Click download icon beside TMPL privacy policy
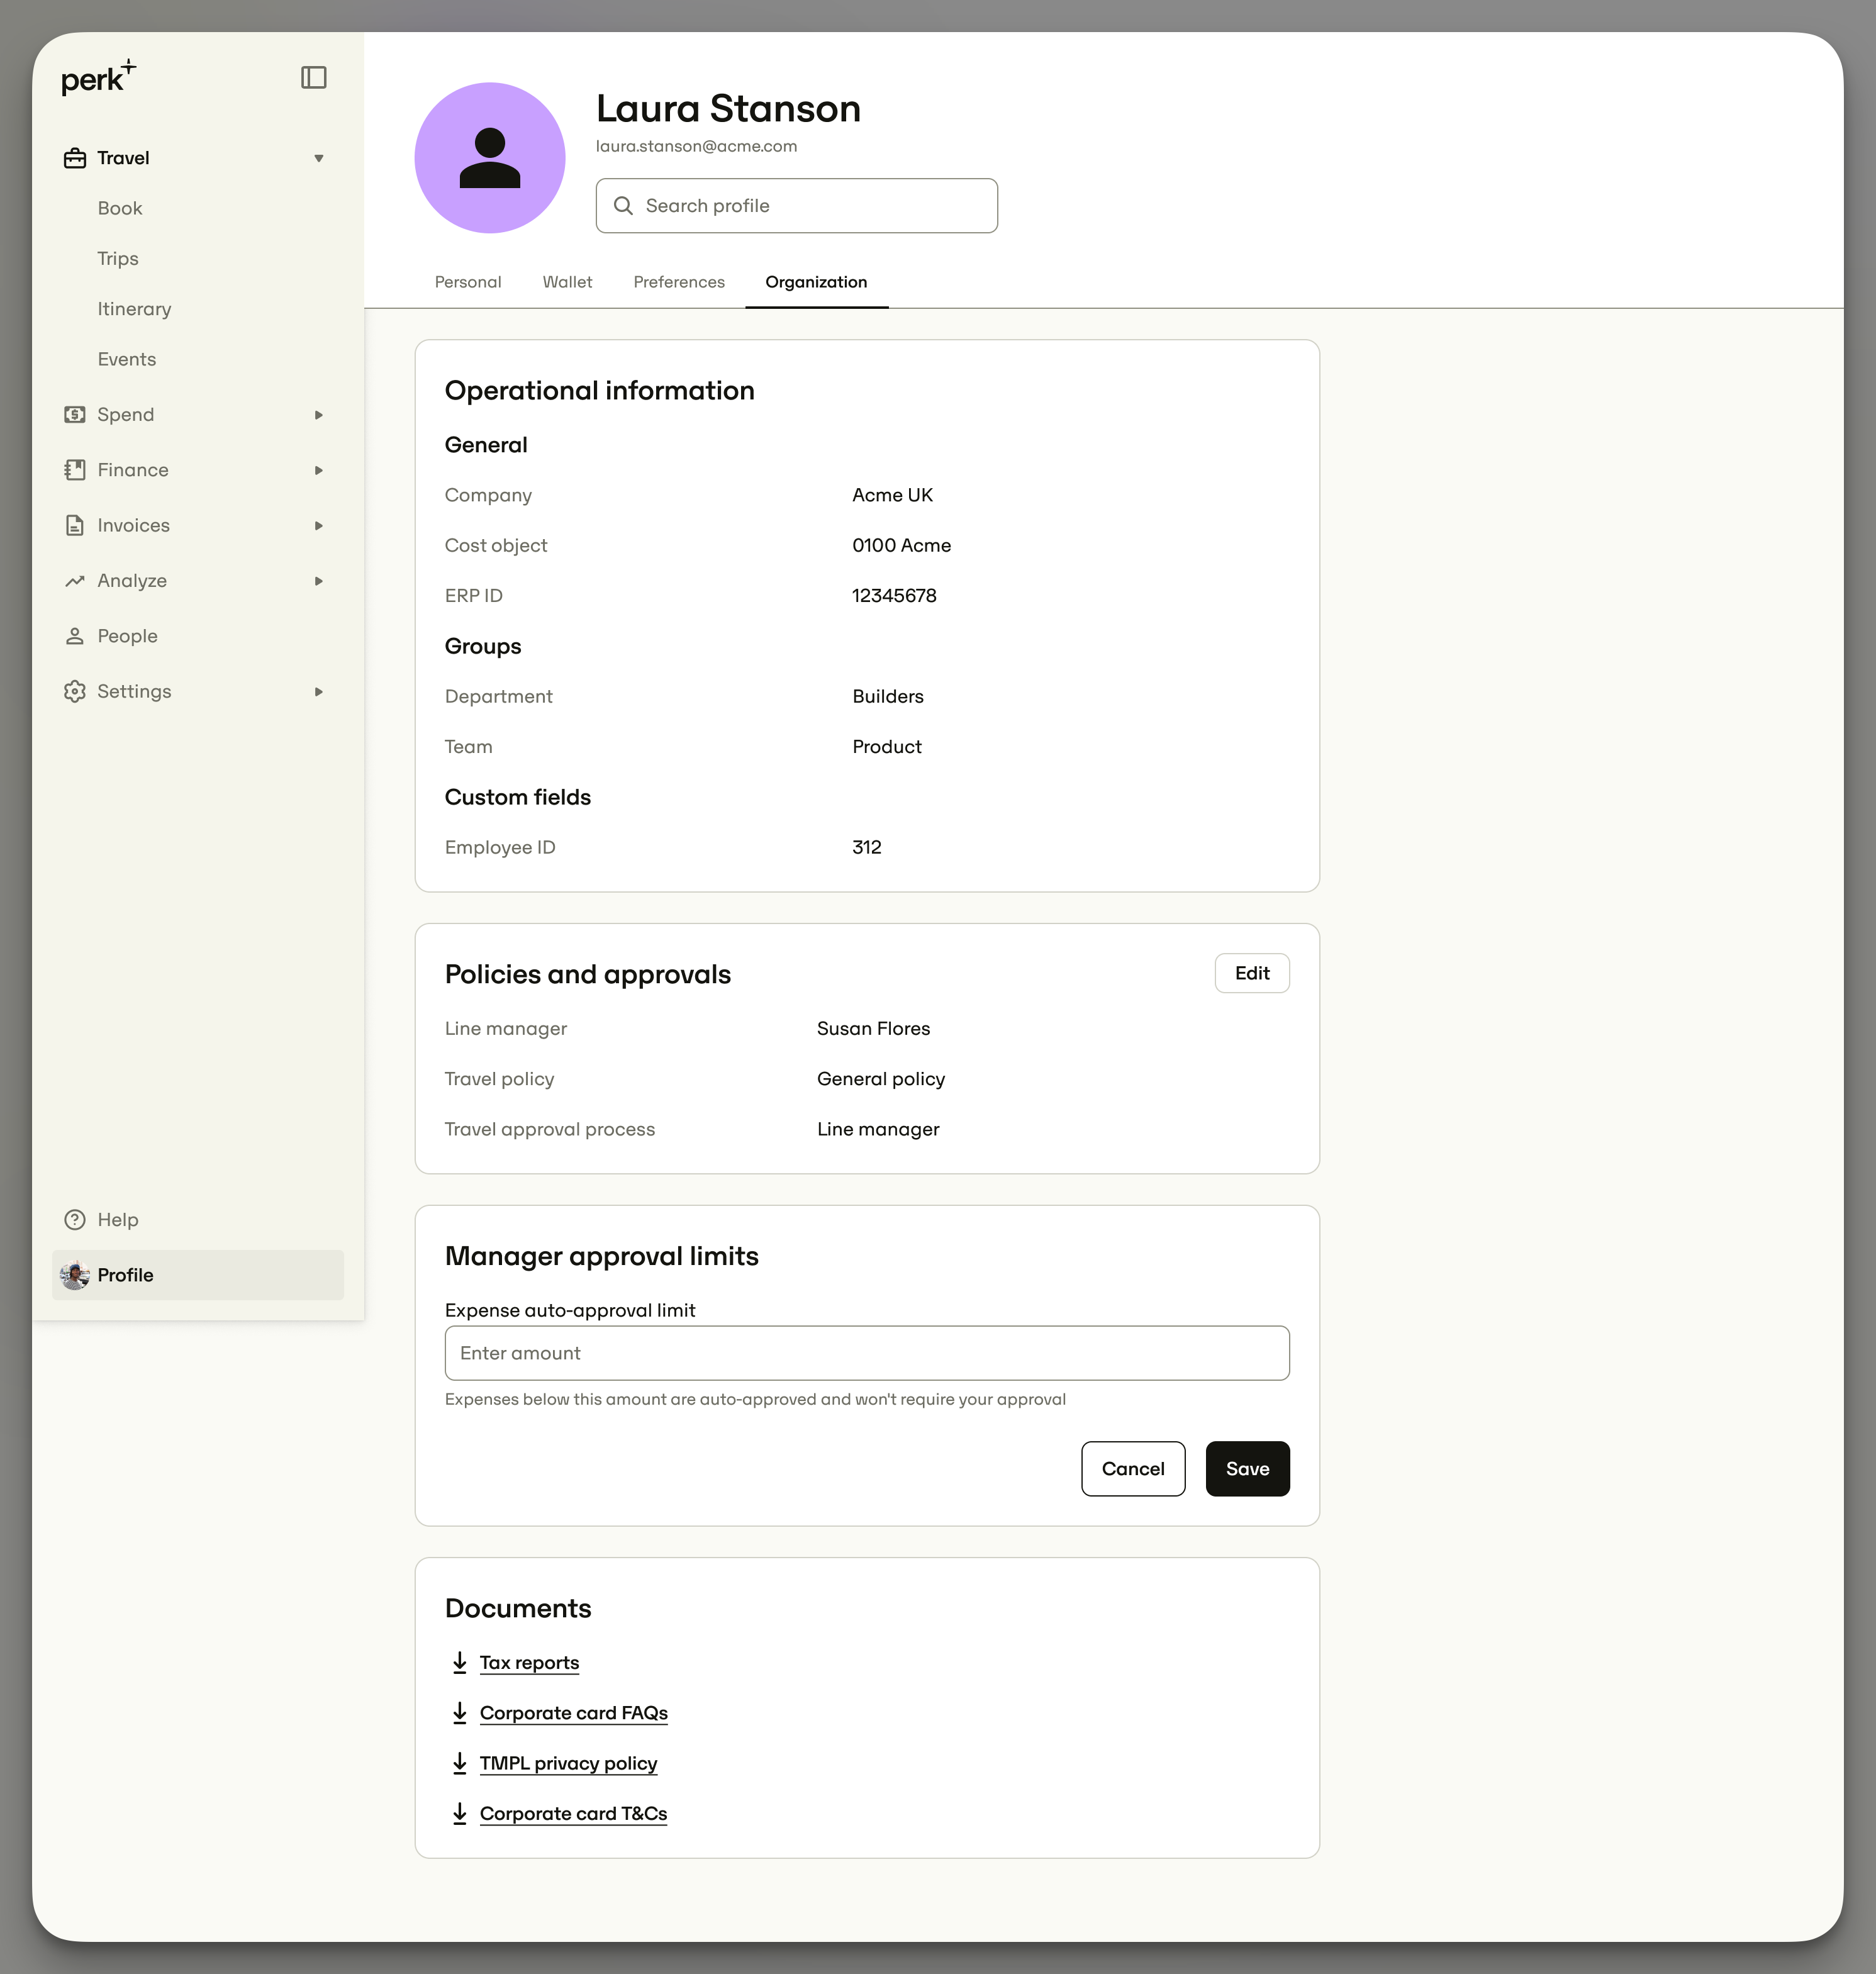 coord(460,1763)
